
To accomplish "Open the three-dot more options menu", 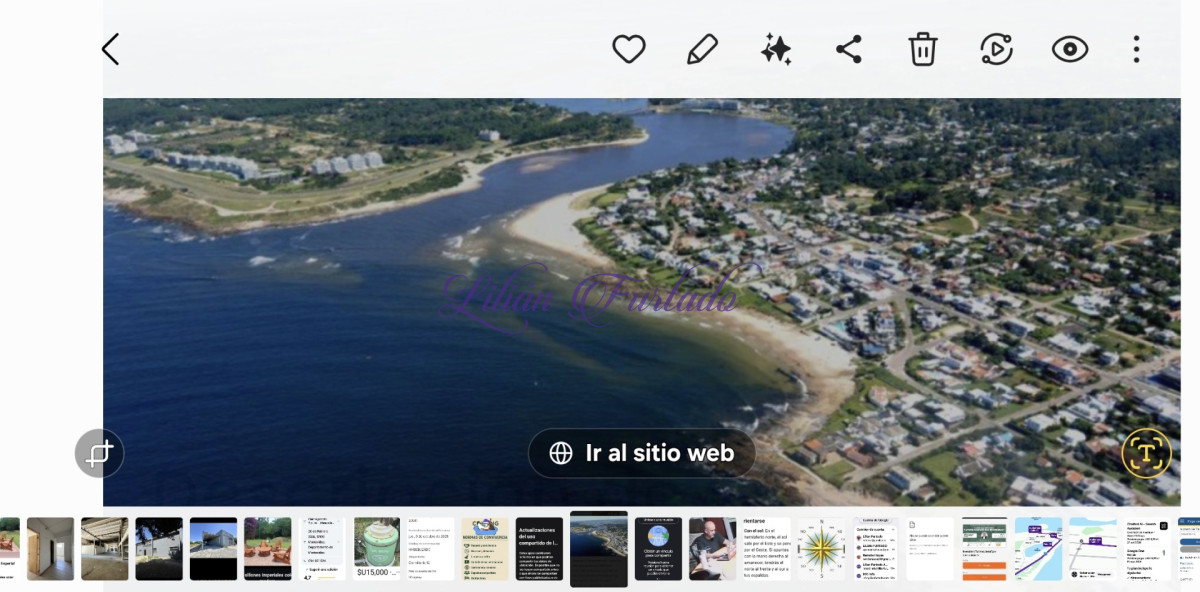I will tap(1136, 49).
